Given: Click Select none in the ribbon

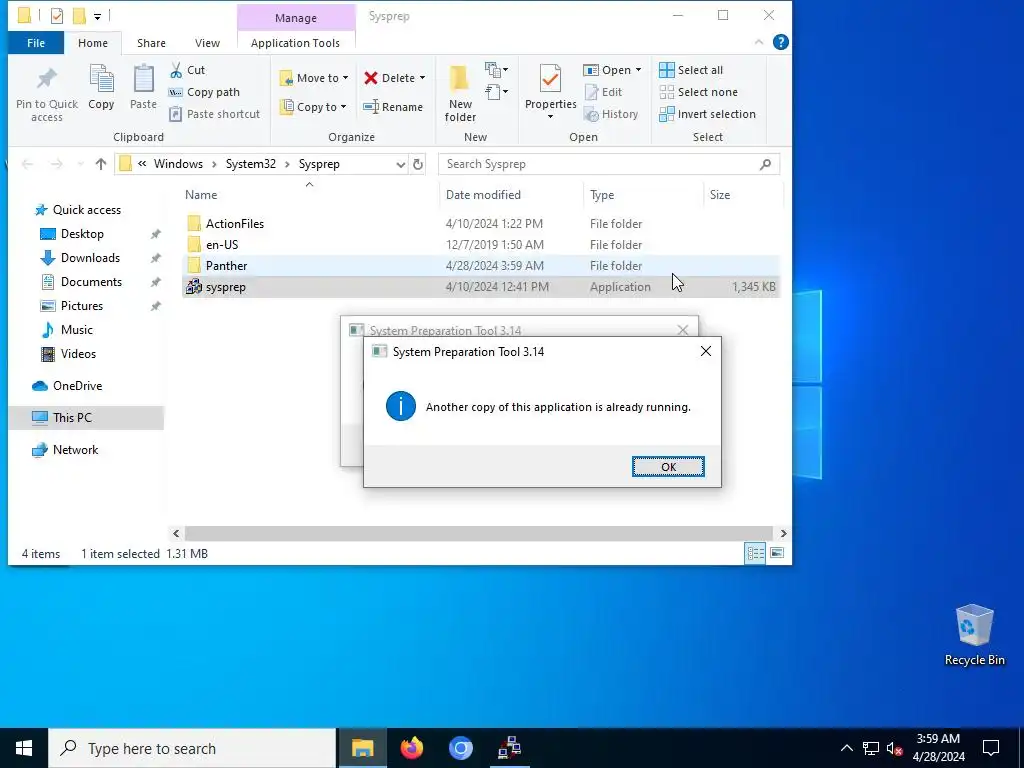Looking at the screenshot, I should [x=698, y=92].
